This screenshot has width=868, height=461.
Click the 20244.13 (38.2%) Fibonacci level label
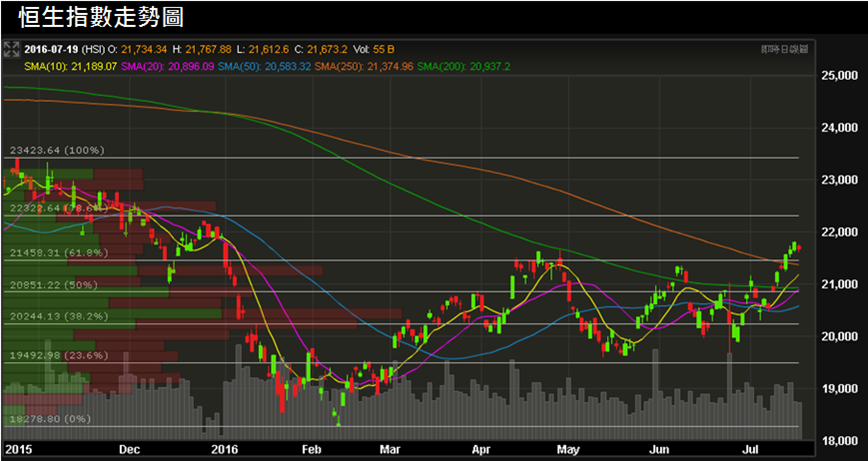(x=59, y=317)
